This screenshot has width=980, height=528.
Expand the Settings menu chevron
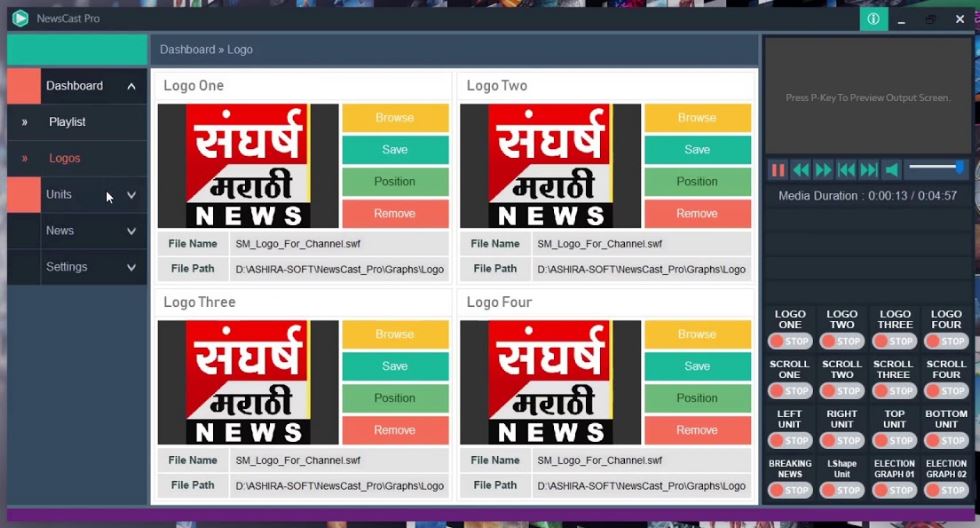click(131, 267)
